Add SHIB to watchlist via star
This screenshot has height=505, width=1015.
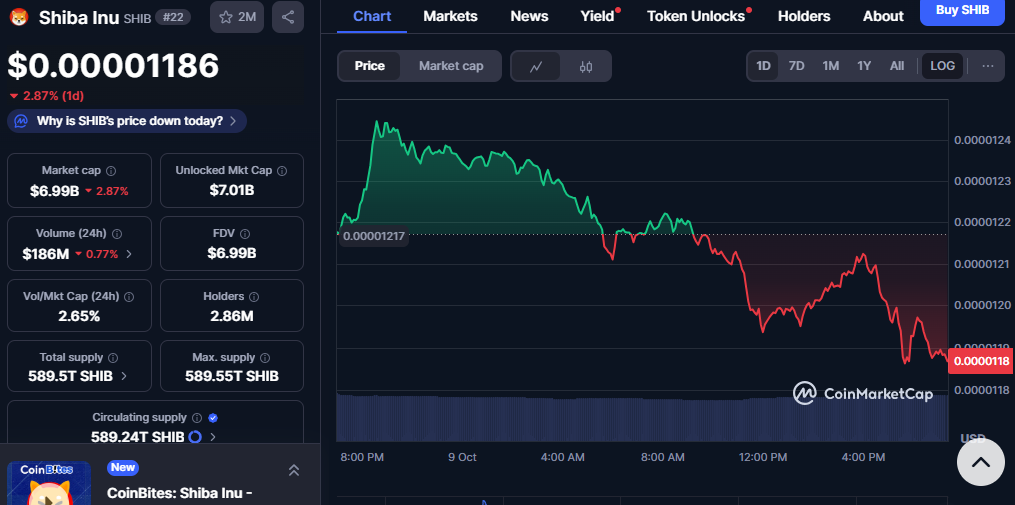click(x=237, y=17)
